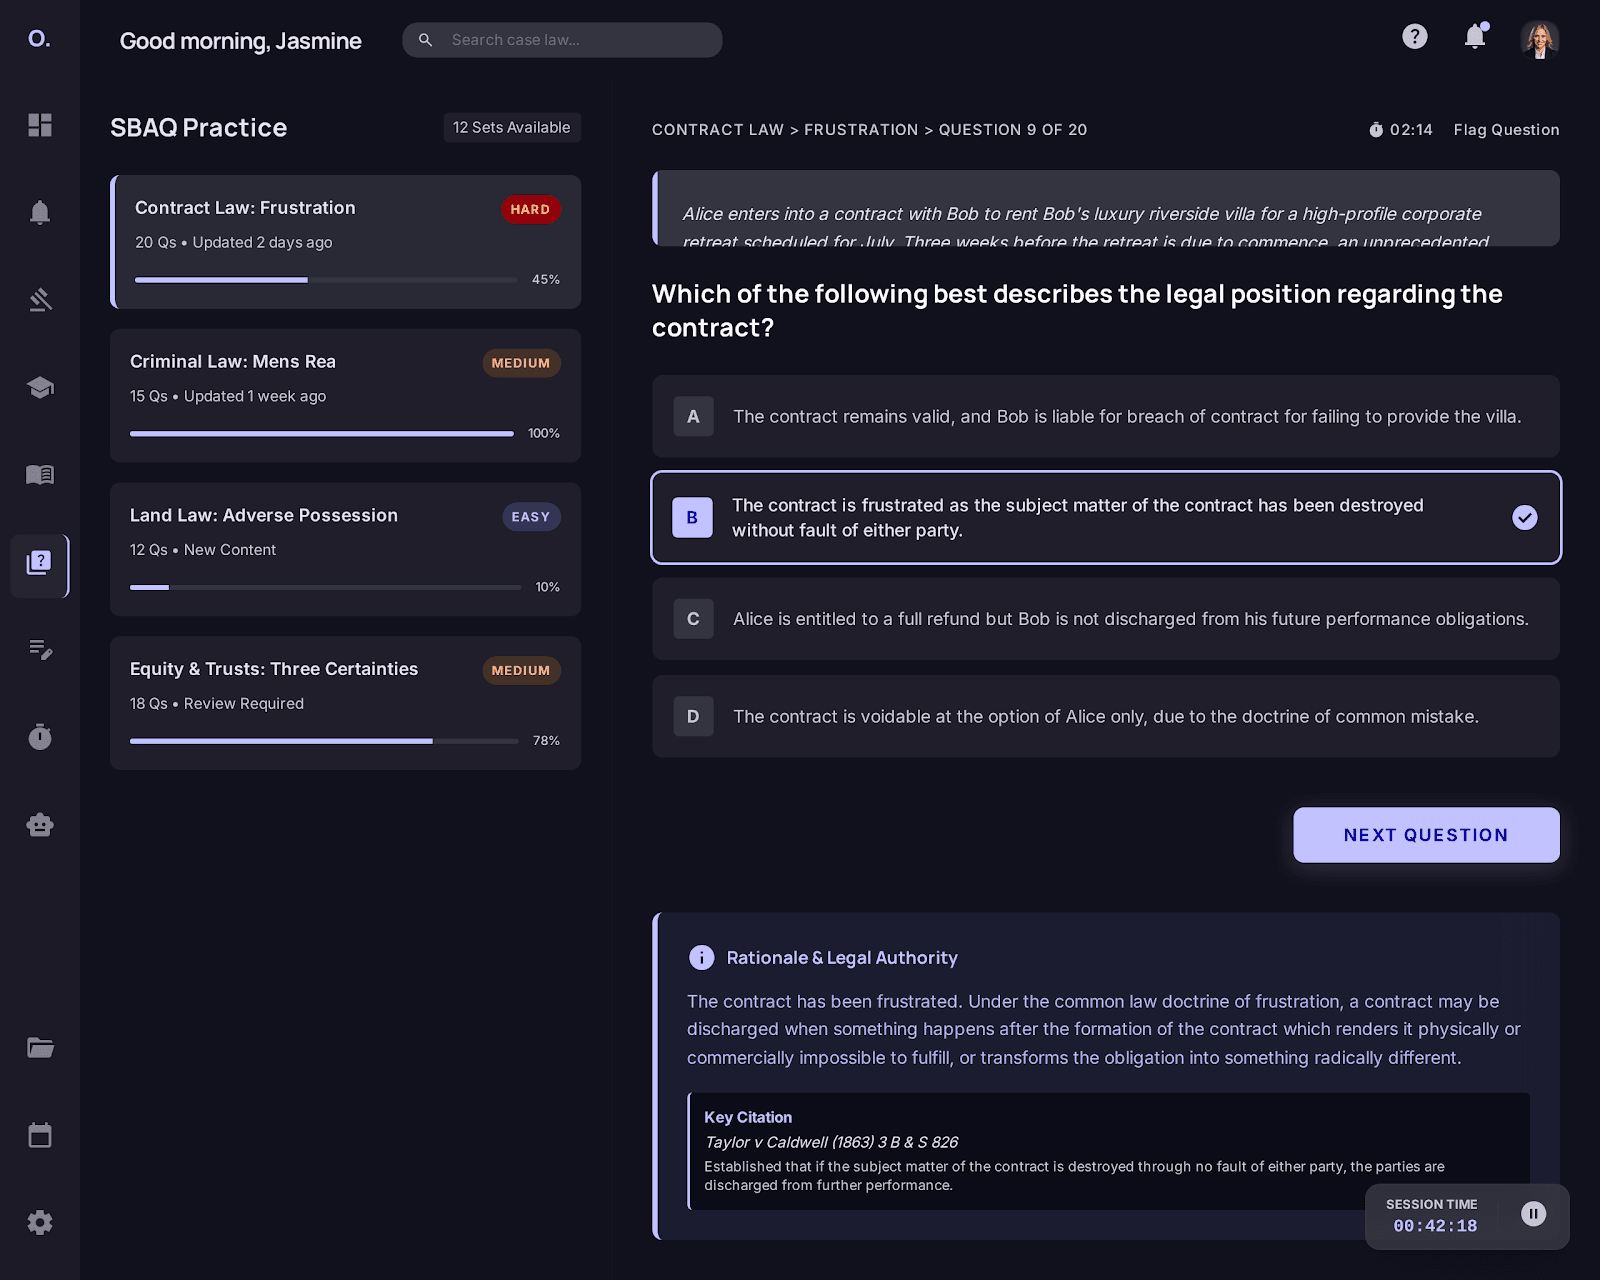Click the gavel icon in sidebar

coord(40,299)
